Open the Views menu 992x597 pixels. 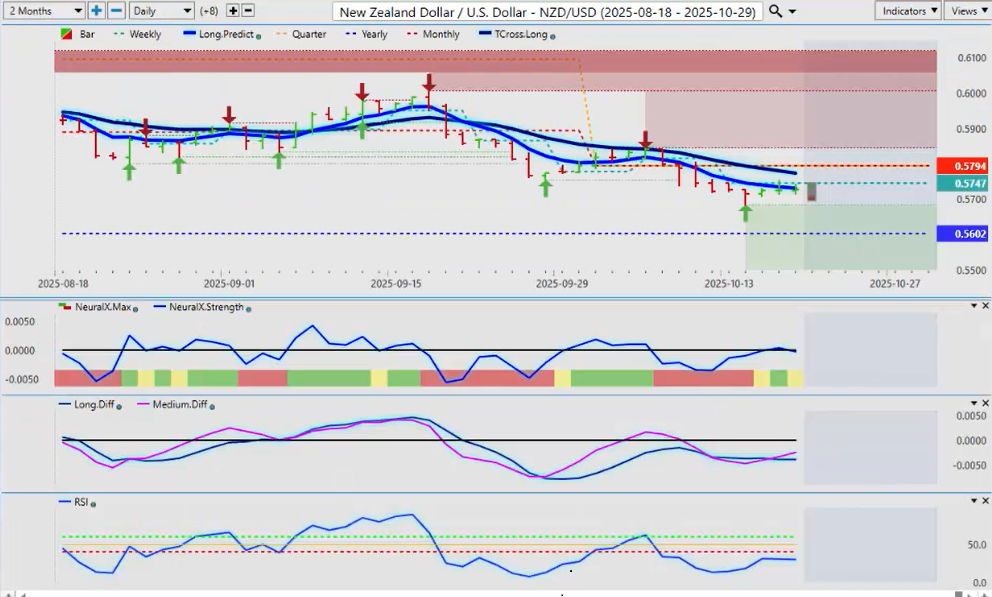click(966, 10)
